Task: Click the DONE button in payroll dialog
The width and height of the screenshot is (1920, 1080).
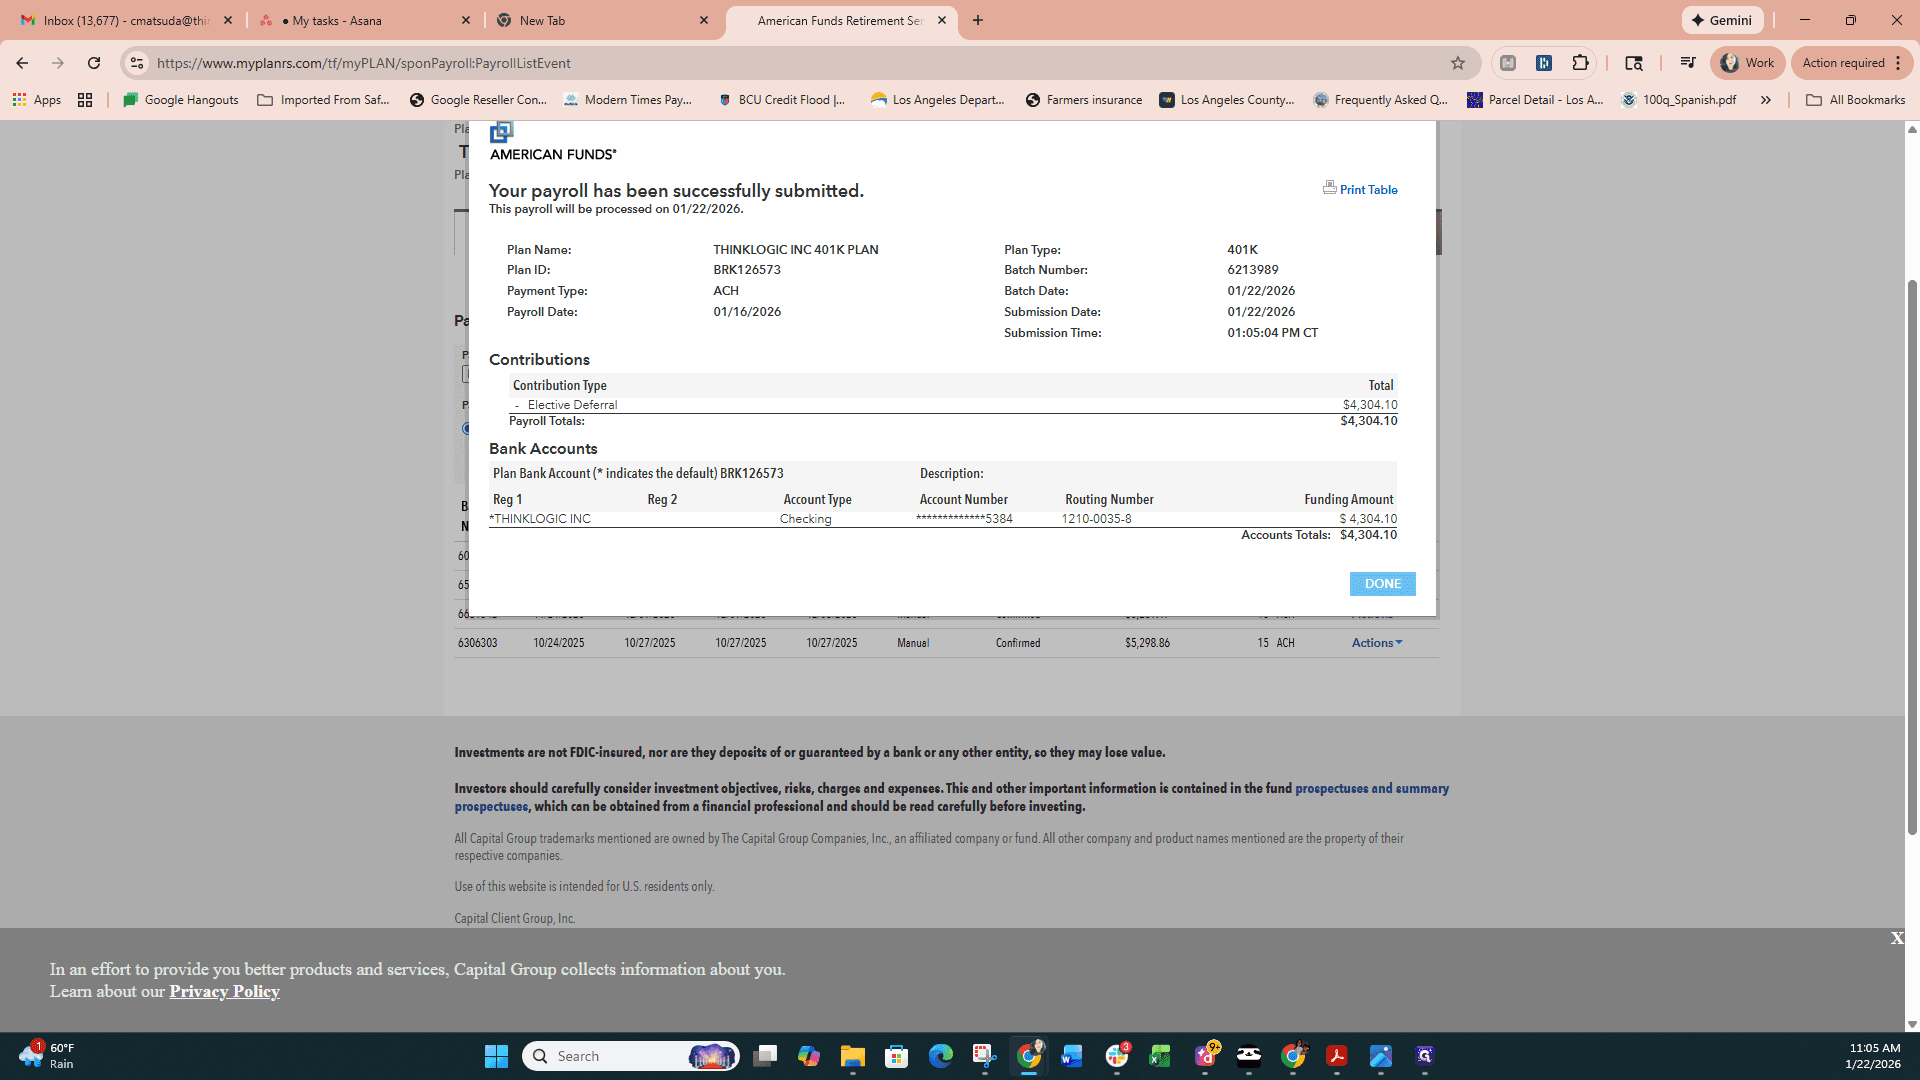Action: pyautogui.click(x=1382, y=584)
